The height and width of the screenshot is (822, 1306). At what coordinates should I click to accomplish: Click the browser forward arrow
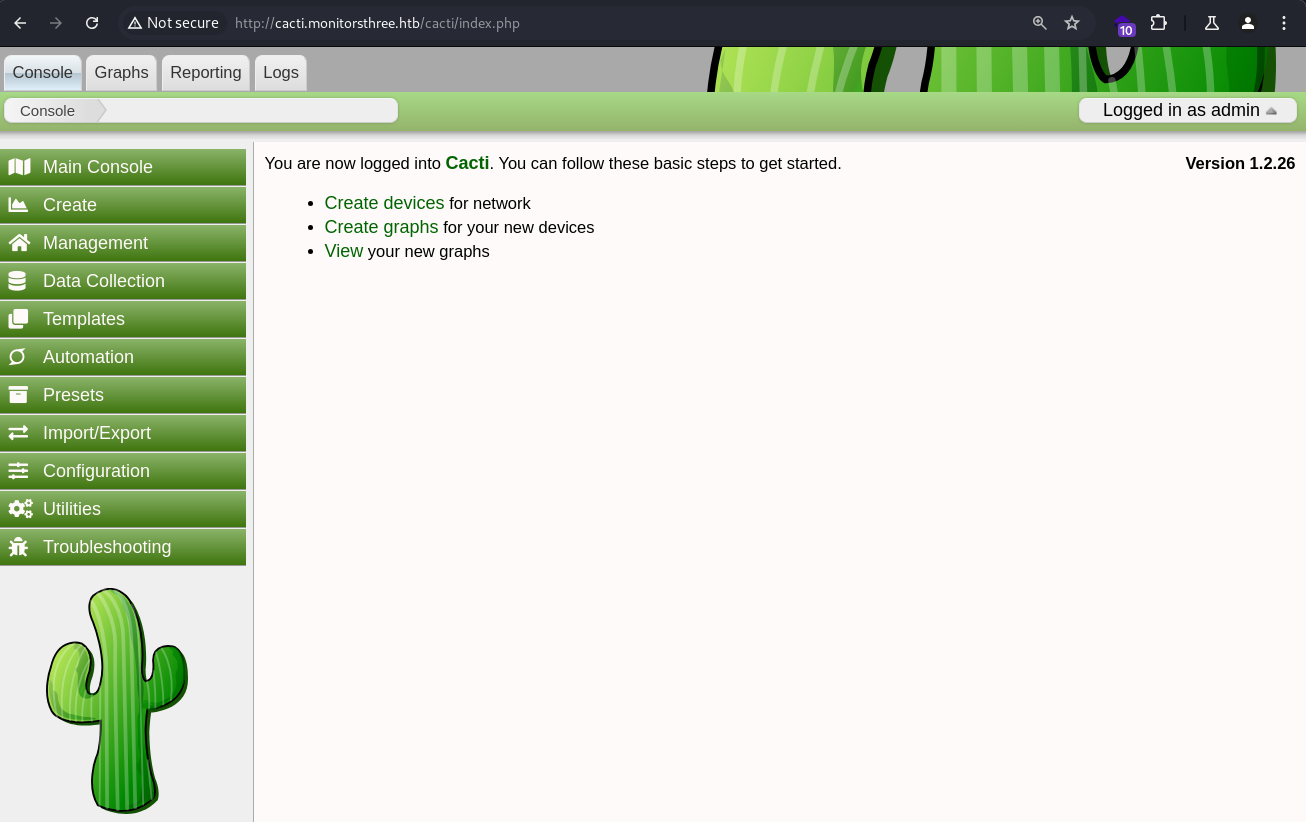tap(56, 23)
